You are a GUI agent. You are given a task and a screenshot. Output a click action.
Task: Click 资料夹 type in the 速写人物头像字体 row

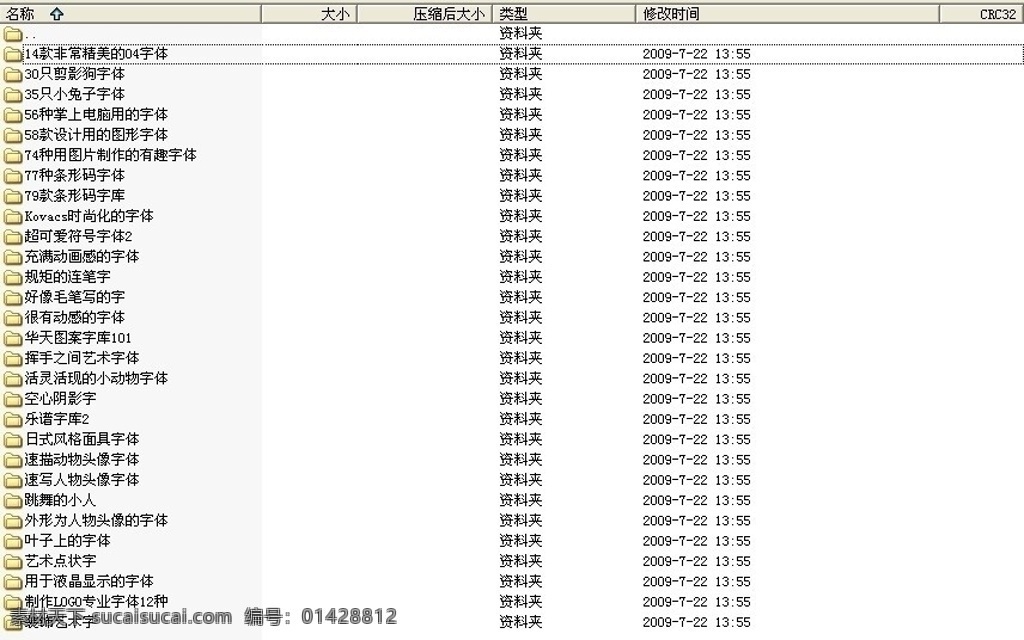tap(520, 479)
